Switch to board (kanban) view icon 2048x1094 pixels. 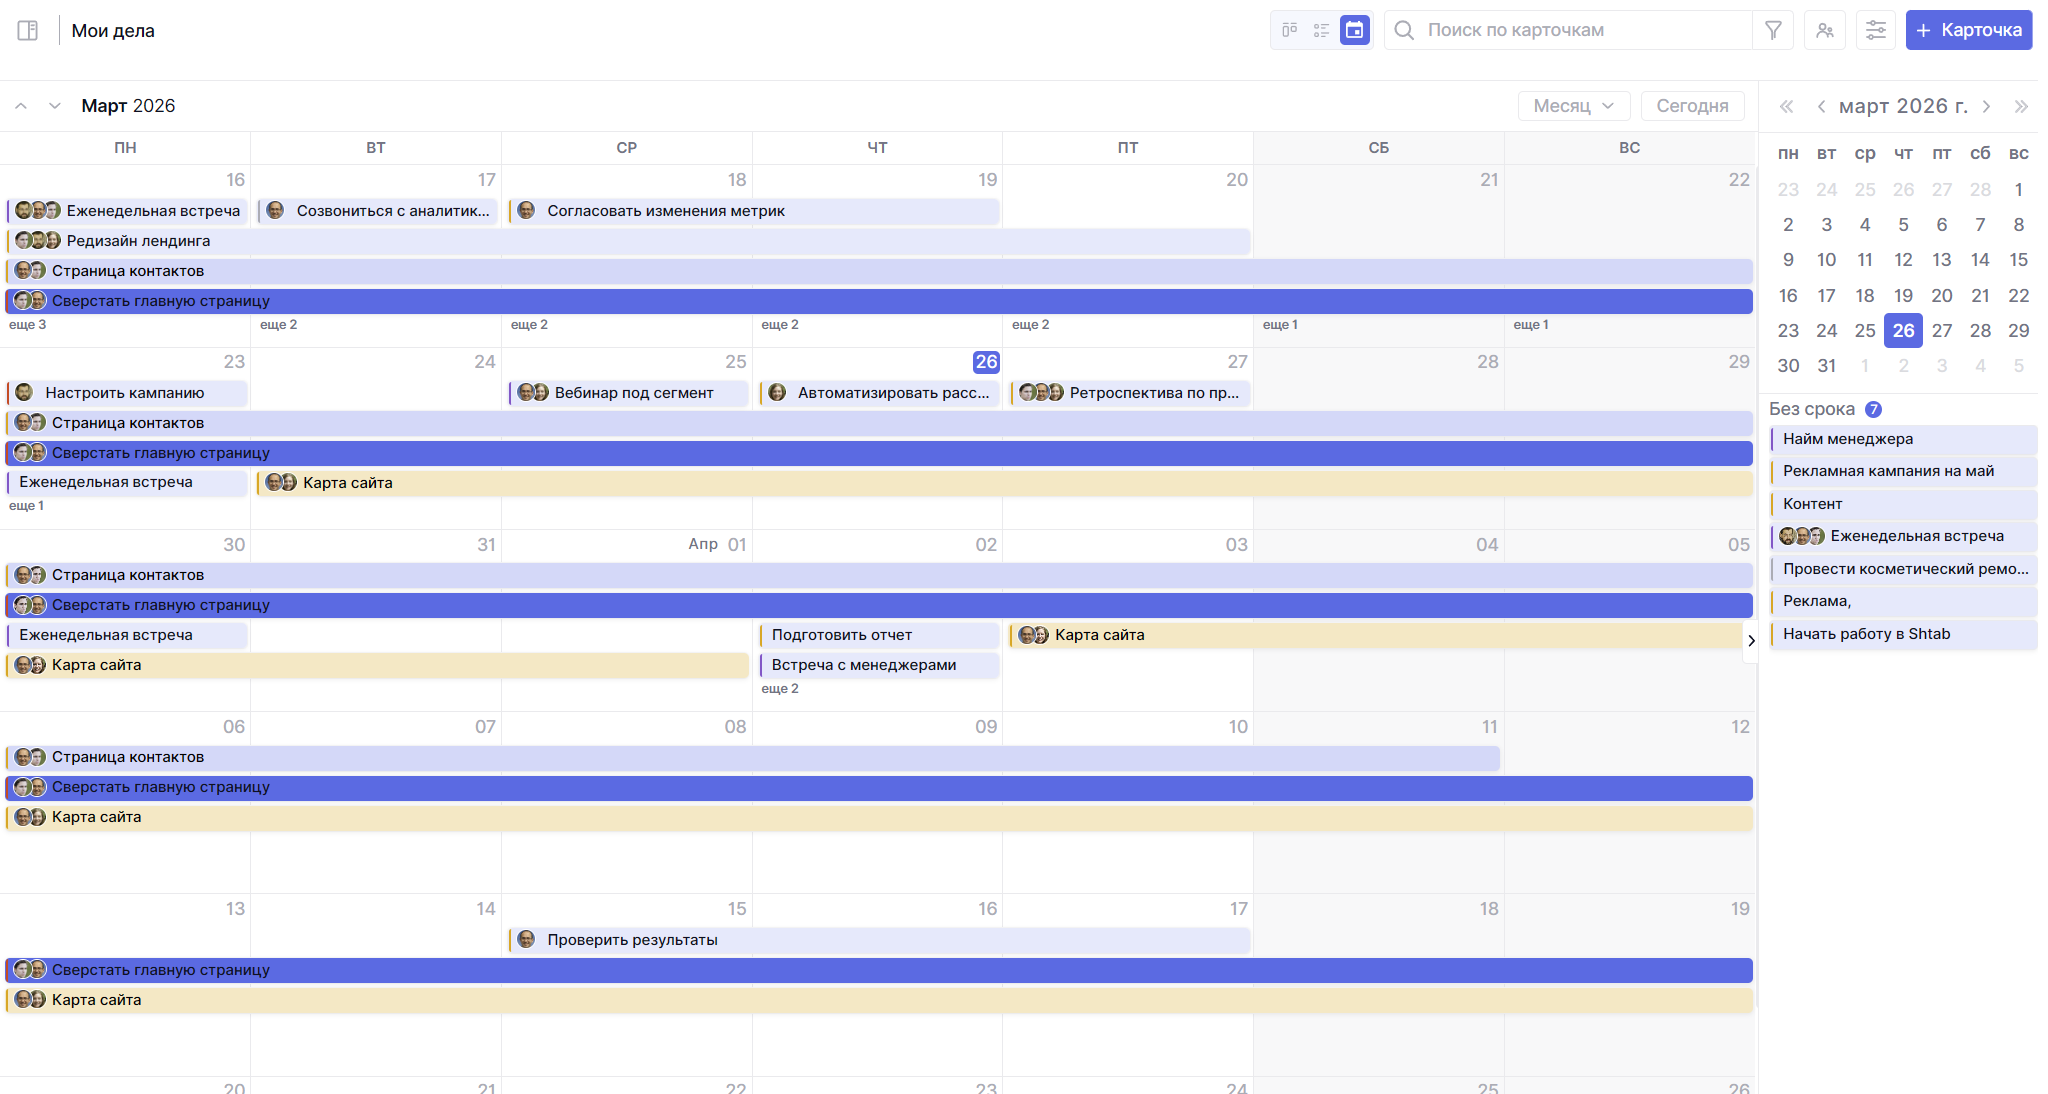tap(1290, 30)
